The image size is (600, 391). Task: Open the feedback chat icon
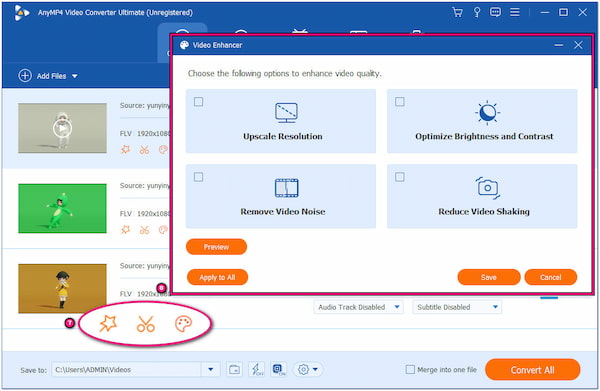coord(495,13)
